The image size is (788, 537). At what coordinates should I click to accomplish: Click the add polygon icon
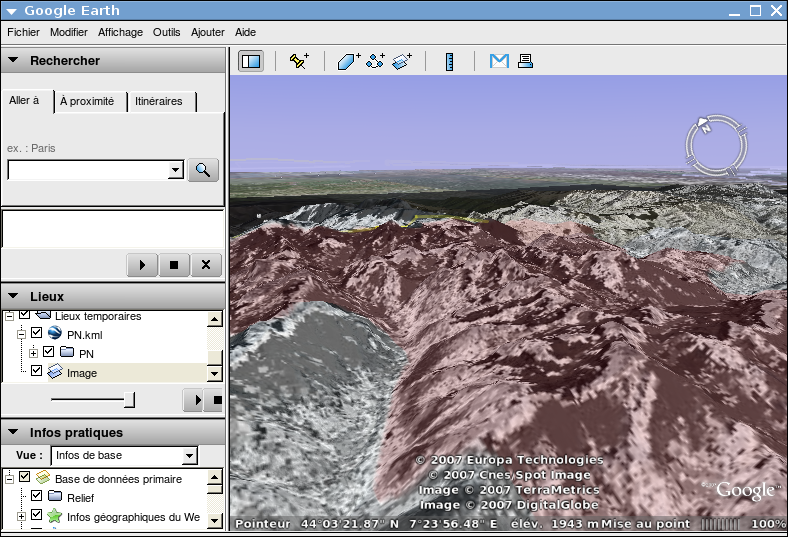[348, 61]
